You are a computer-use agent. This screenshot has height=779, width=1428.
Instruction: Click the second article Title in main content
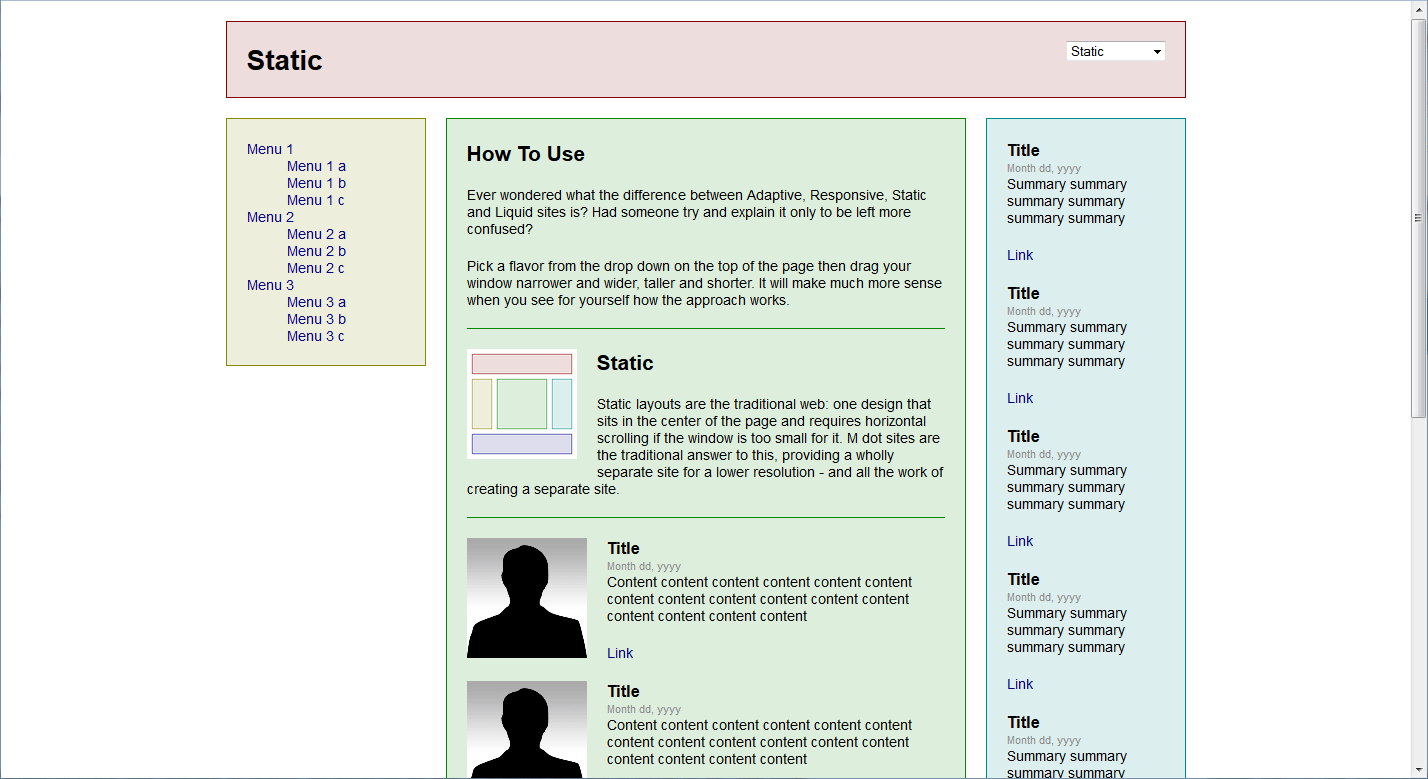coord(623,691)
